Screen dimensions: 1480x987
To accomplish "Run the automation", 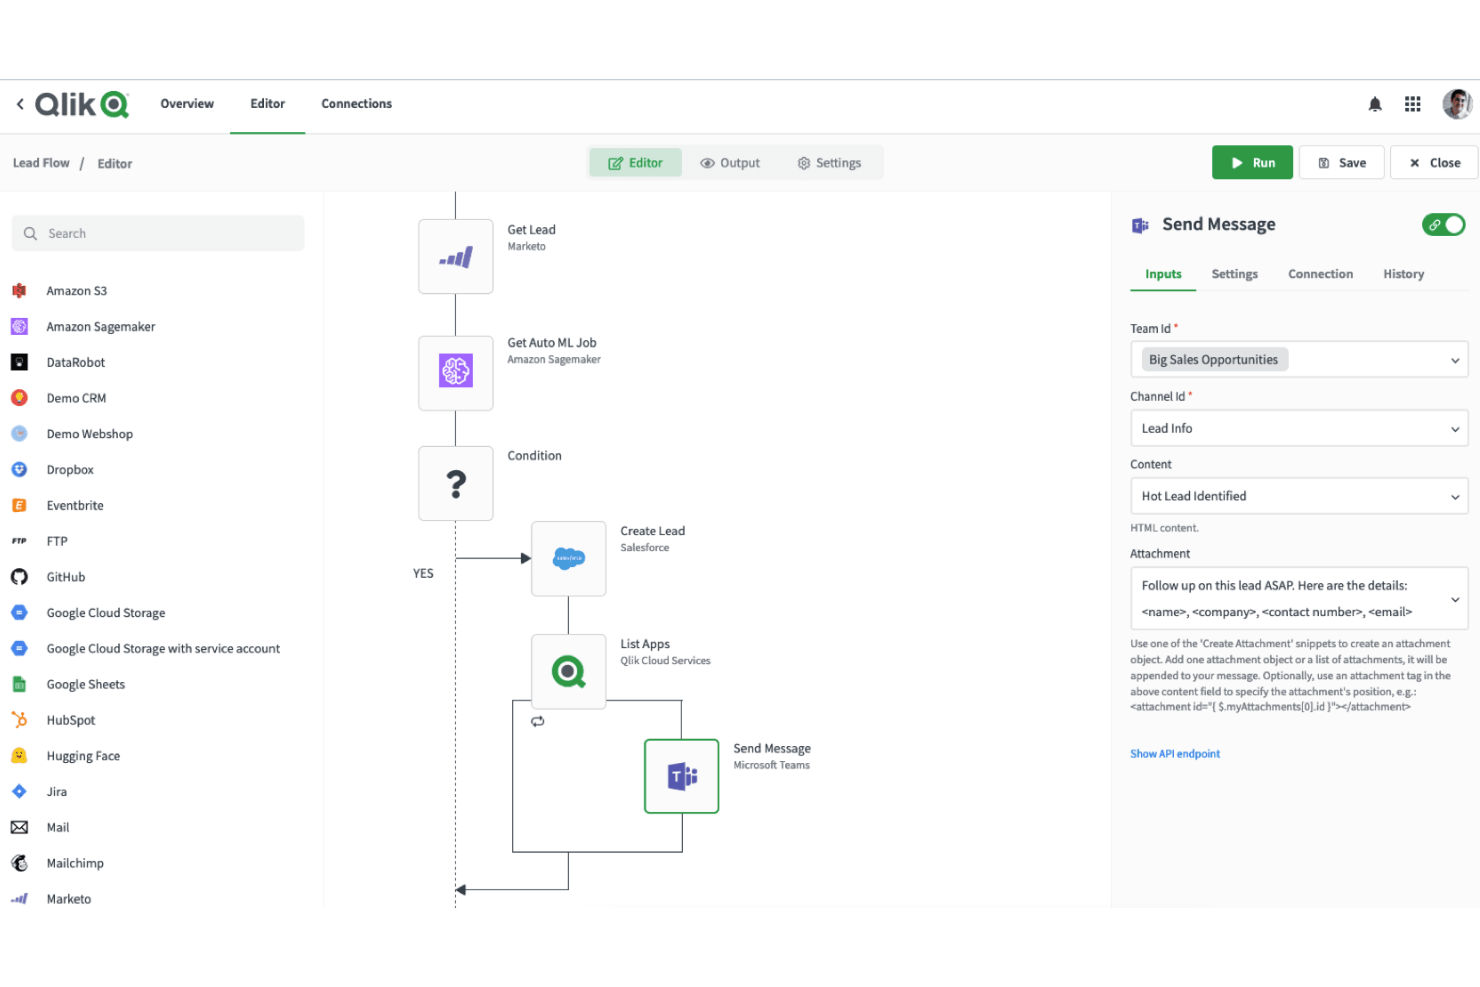I will (x=1252, y=163).
